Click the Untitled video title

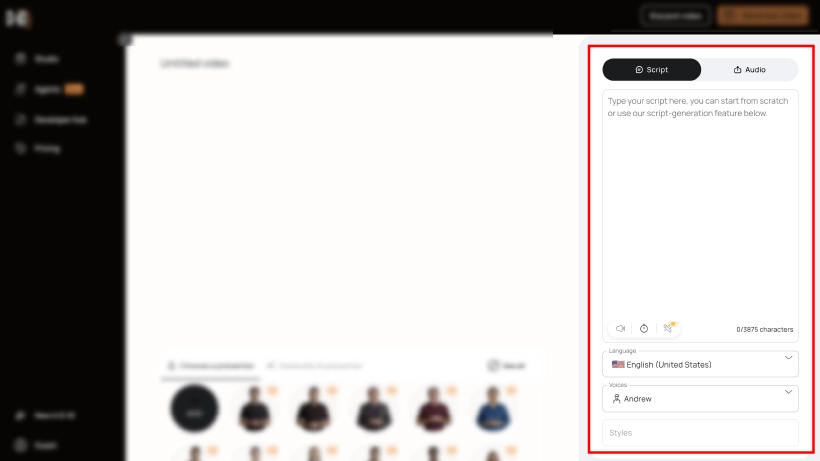(195, 63)
